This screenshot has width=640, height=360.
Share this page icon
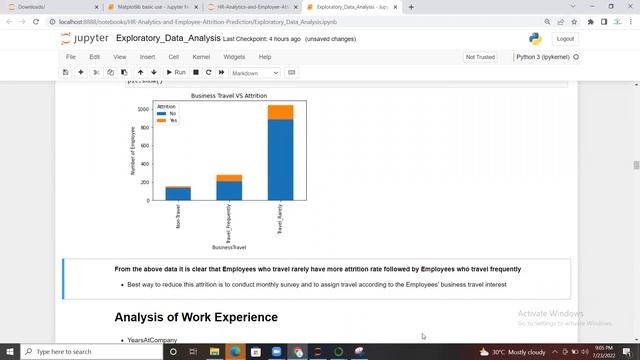pyautogui.click(x=560, y=22)
